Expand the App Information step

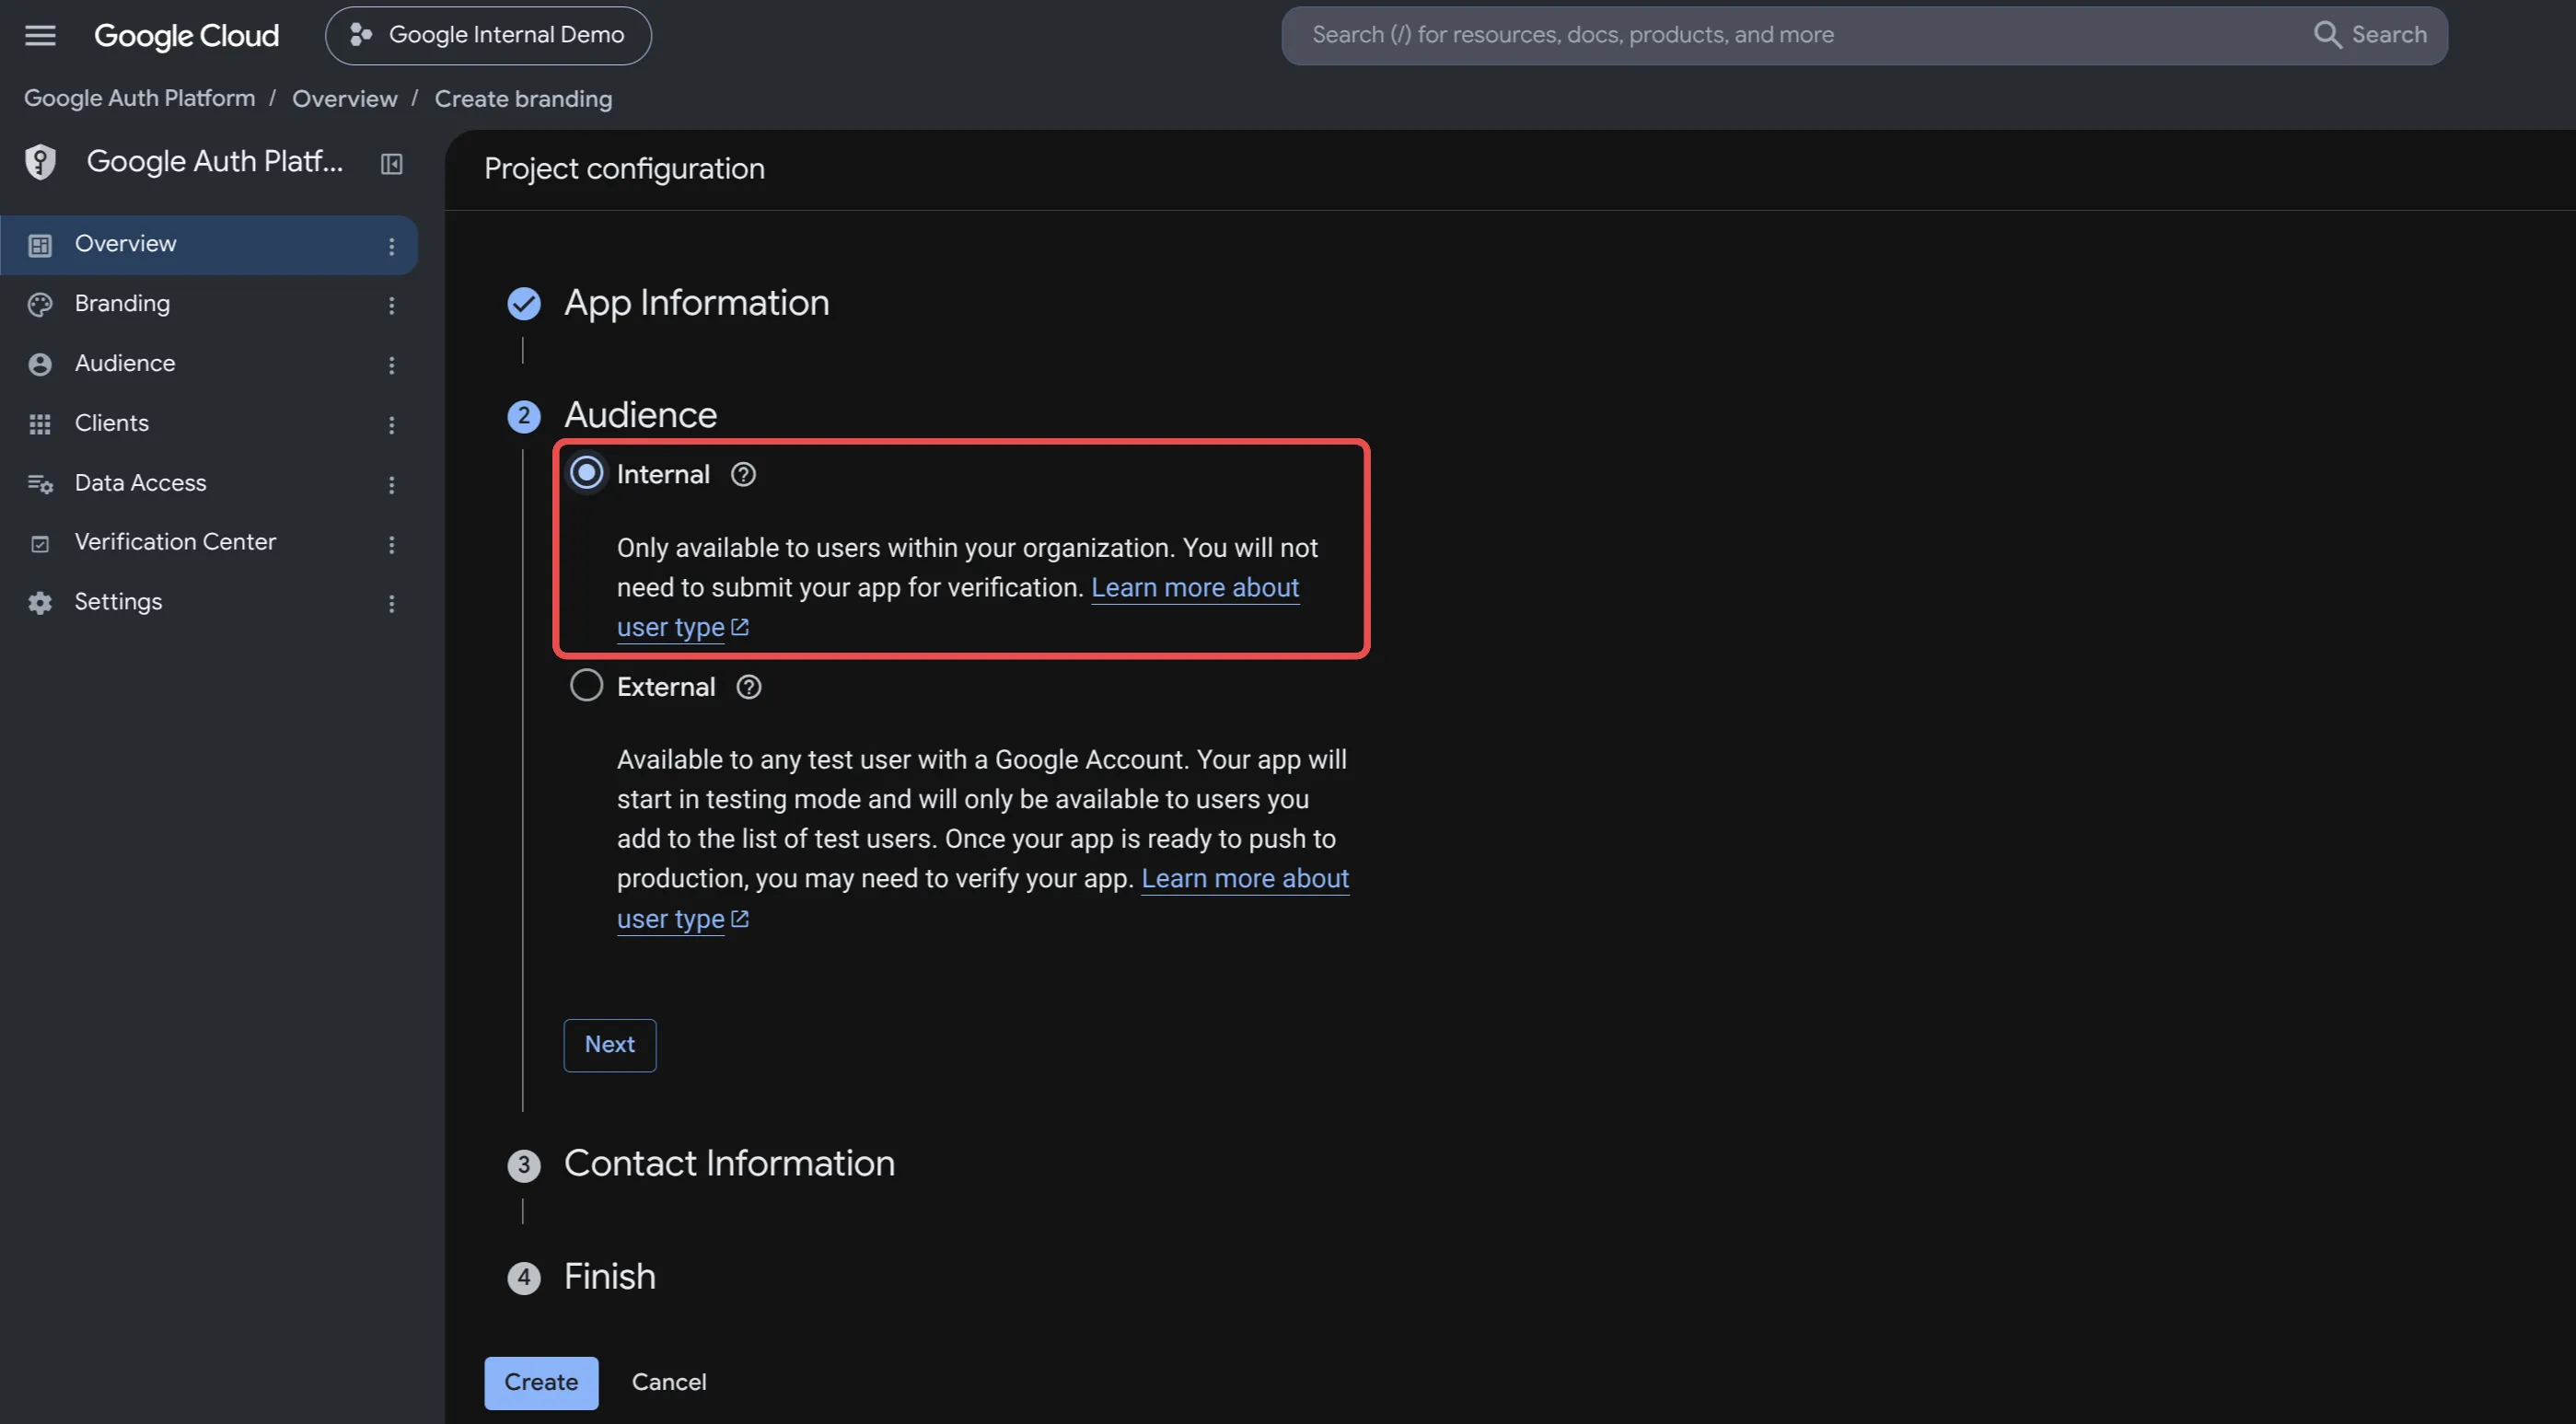click(x=696, y=303)
